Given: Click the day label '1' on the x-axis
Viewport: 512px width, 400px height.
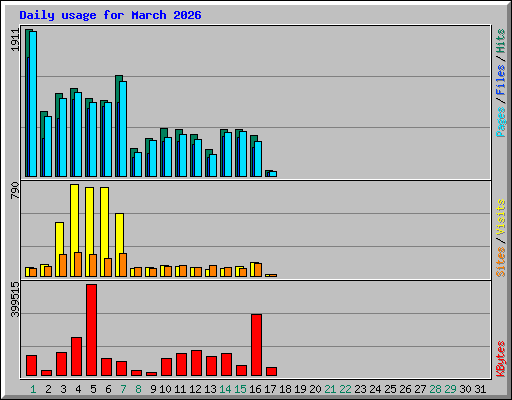Looking at the screenshot, I should [33, 389].
